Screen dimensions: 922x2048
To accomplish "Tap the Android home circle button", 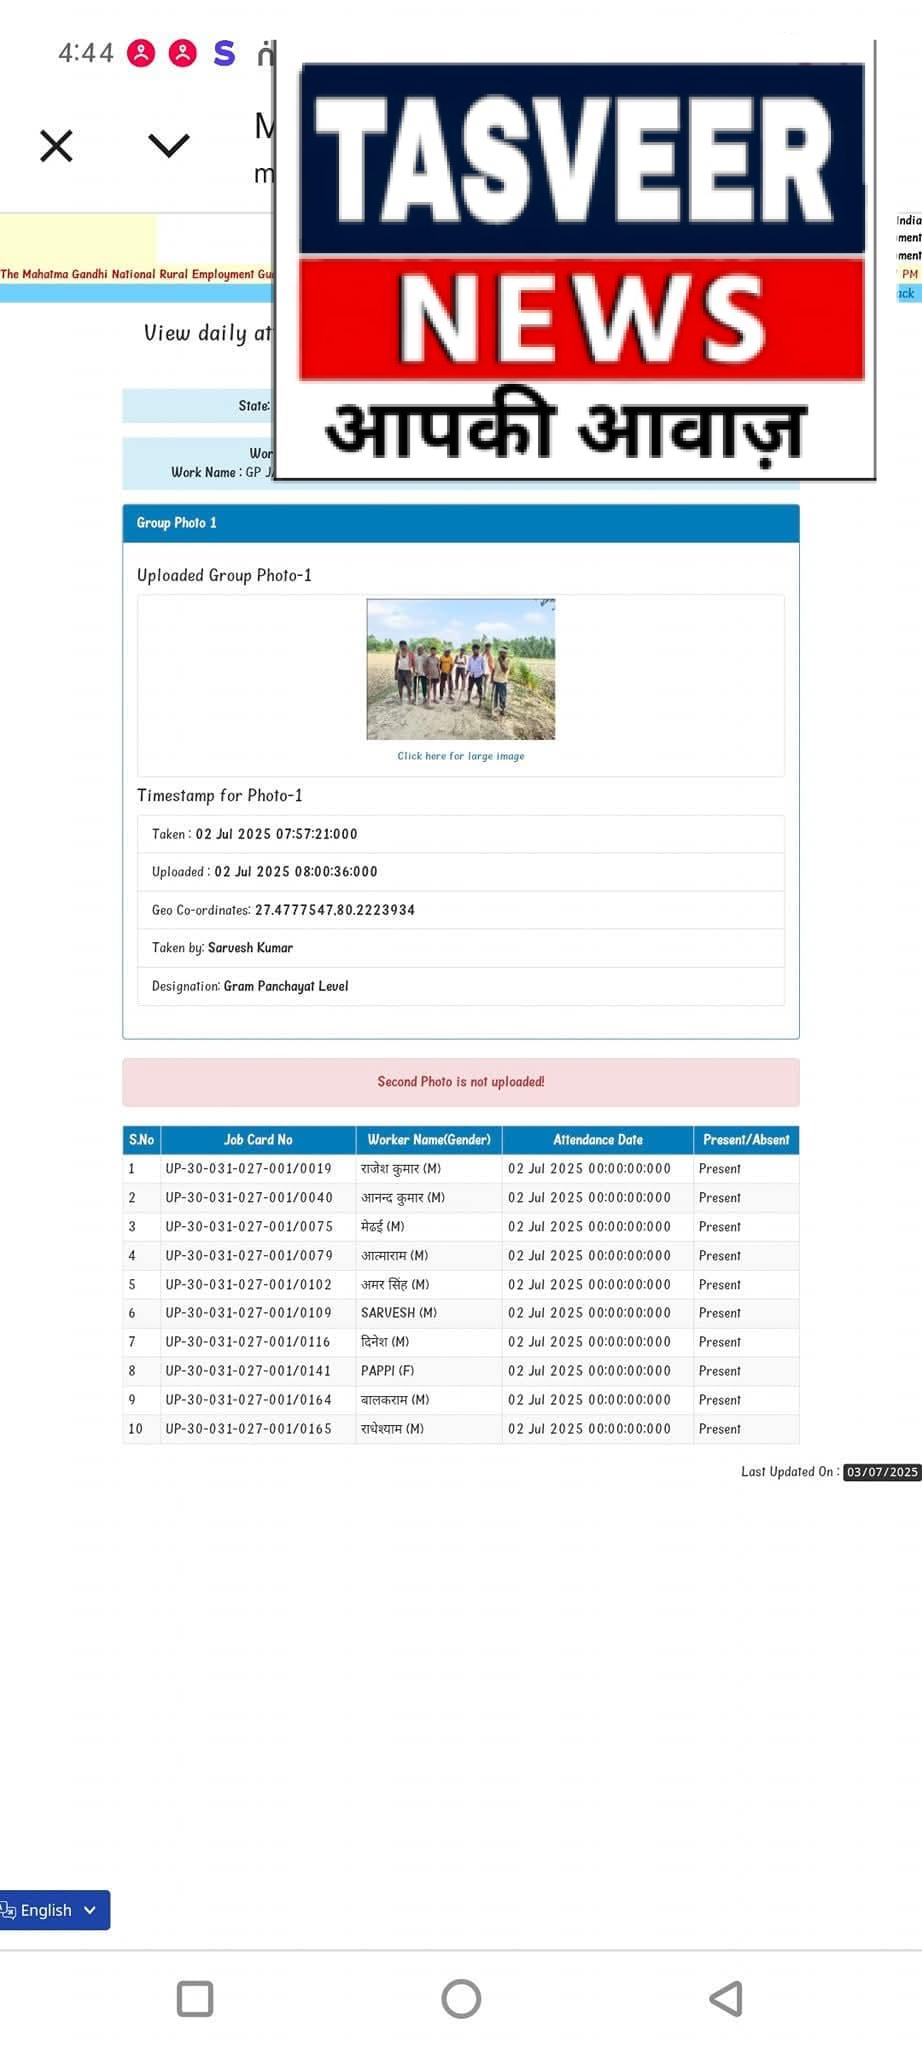I will click(461, 1999).
